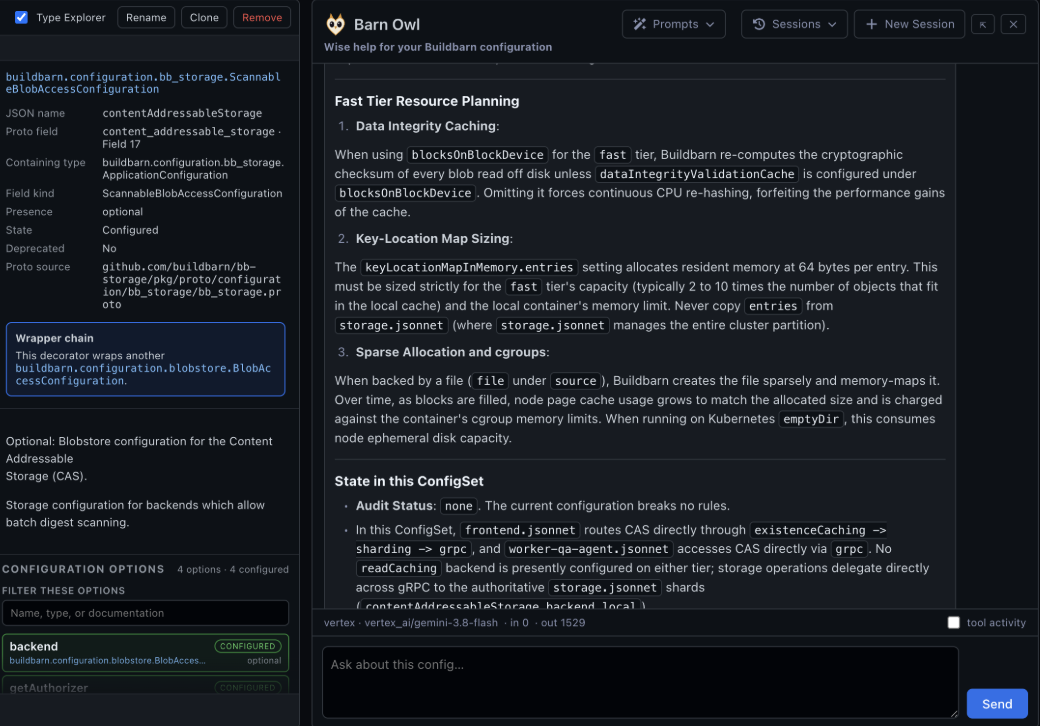1040x726 pixels.
Task: Click the CONFIGURED badge on backend
Action: (x=247, y=646)
